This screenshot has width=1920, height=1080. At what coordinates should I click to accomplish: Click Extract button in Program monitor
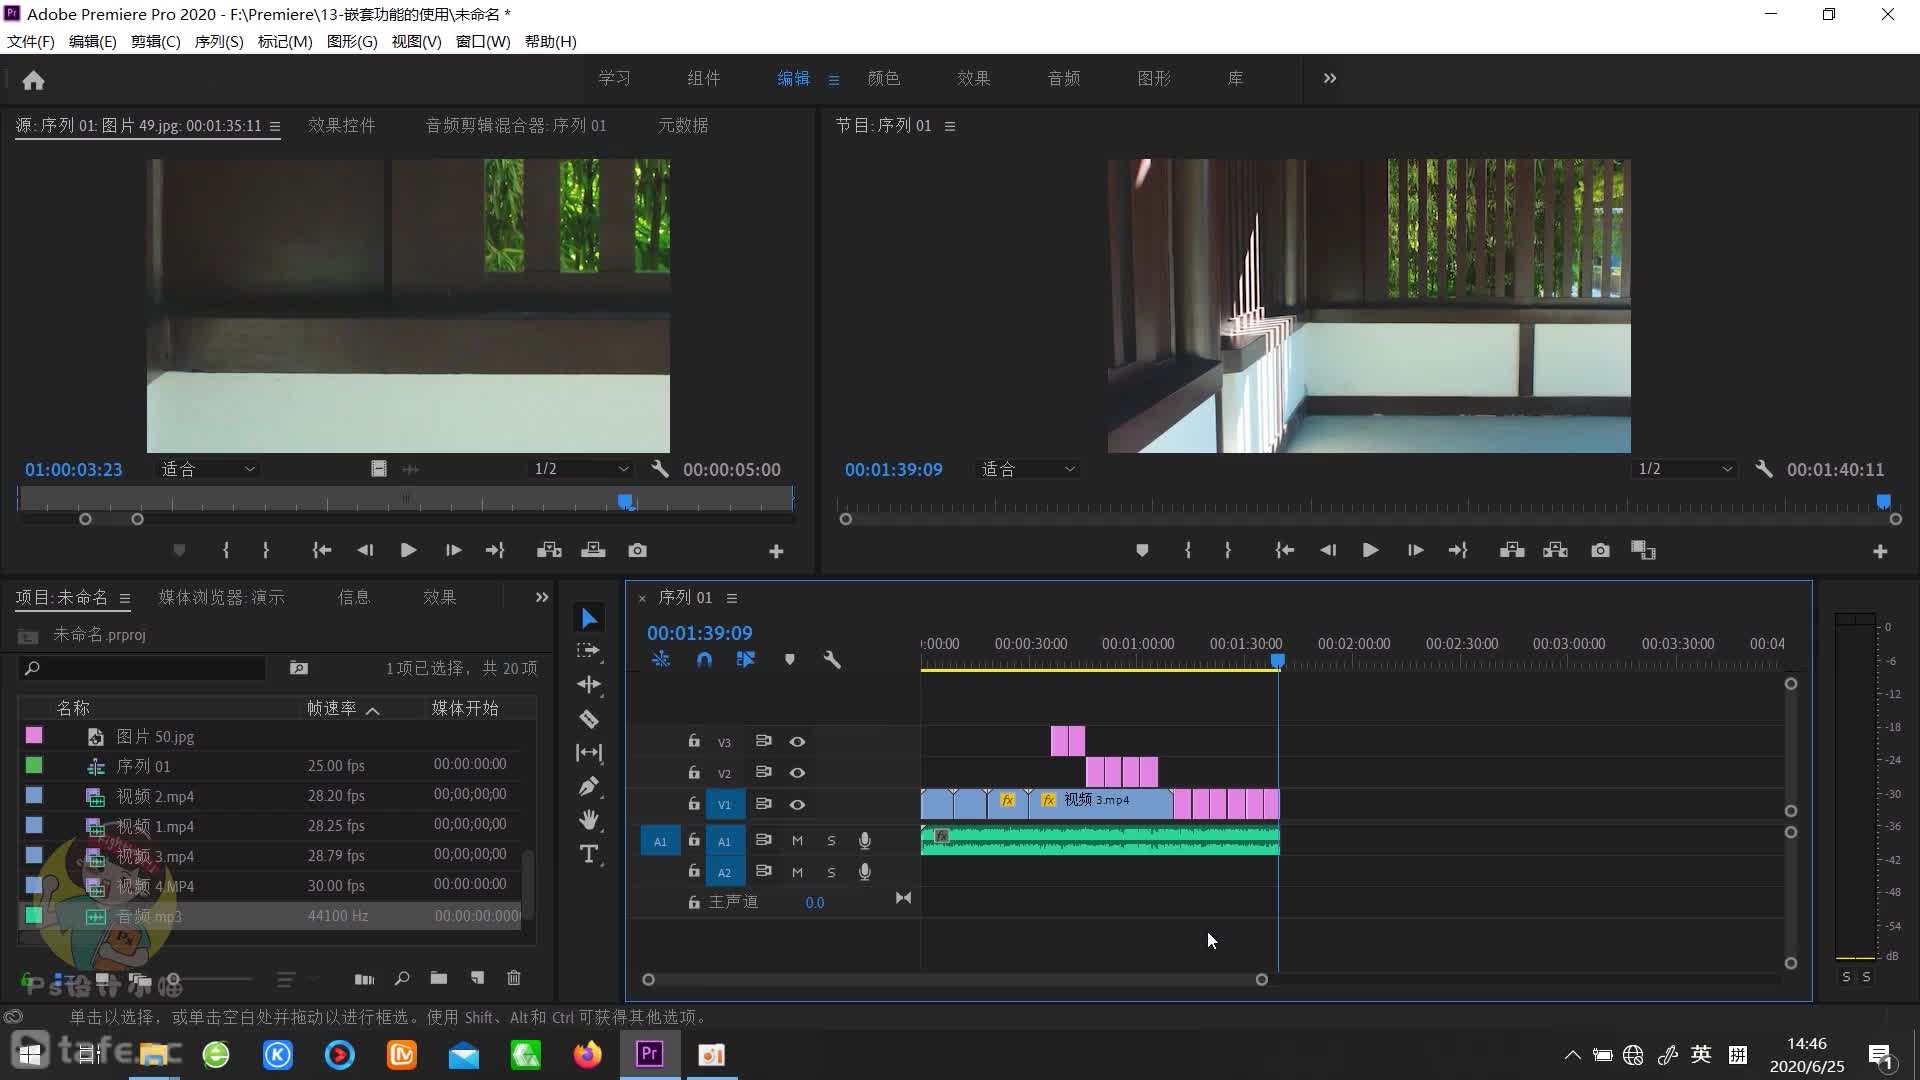coord(1556,551)
